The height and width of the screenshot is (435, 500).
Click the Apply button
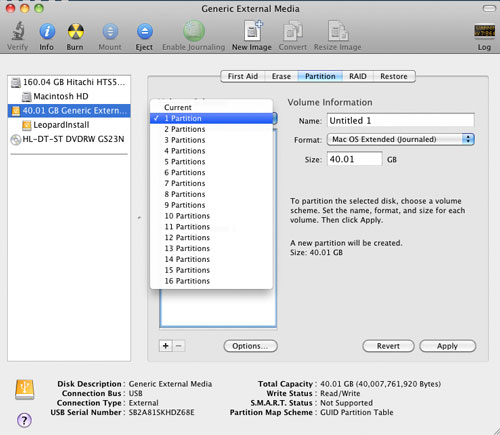point(448,346)
